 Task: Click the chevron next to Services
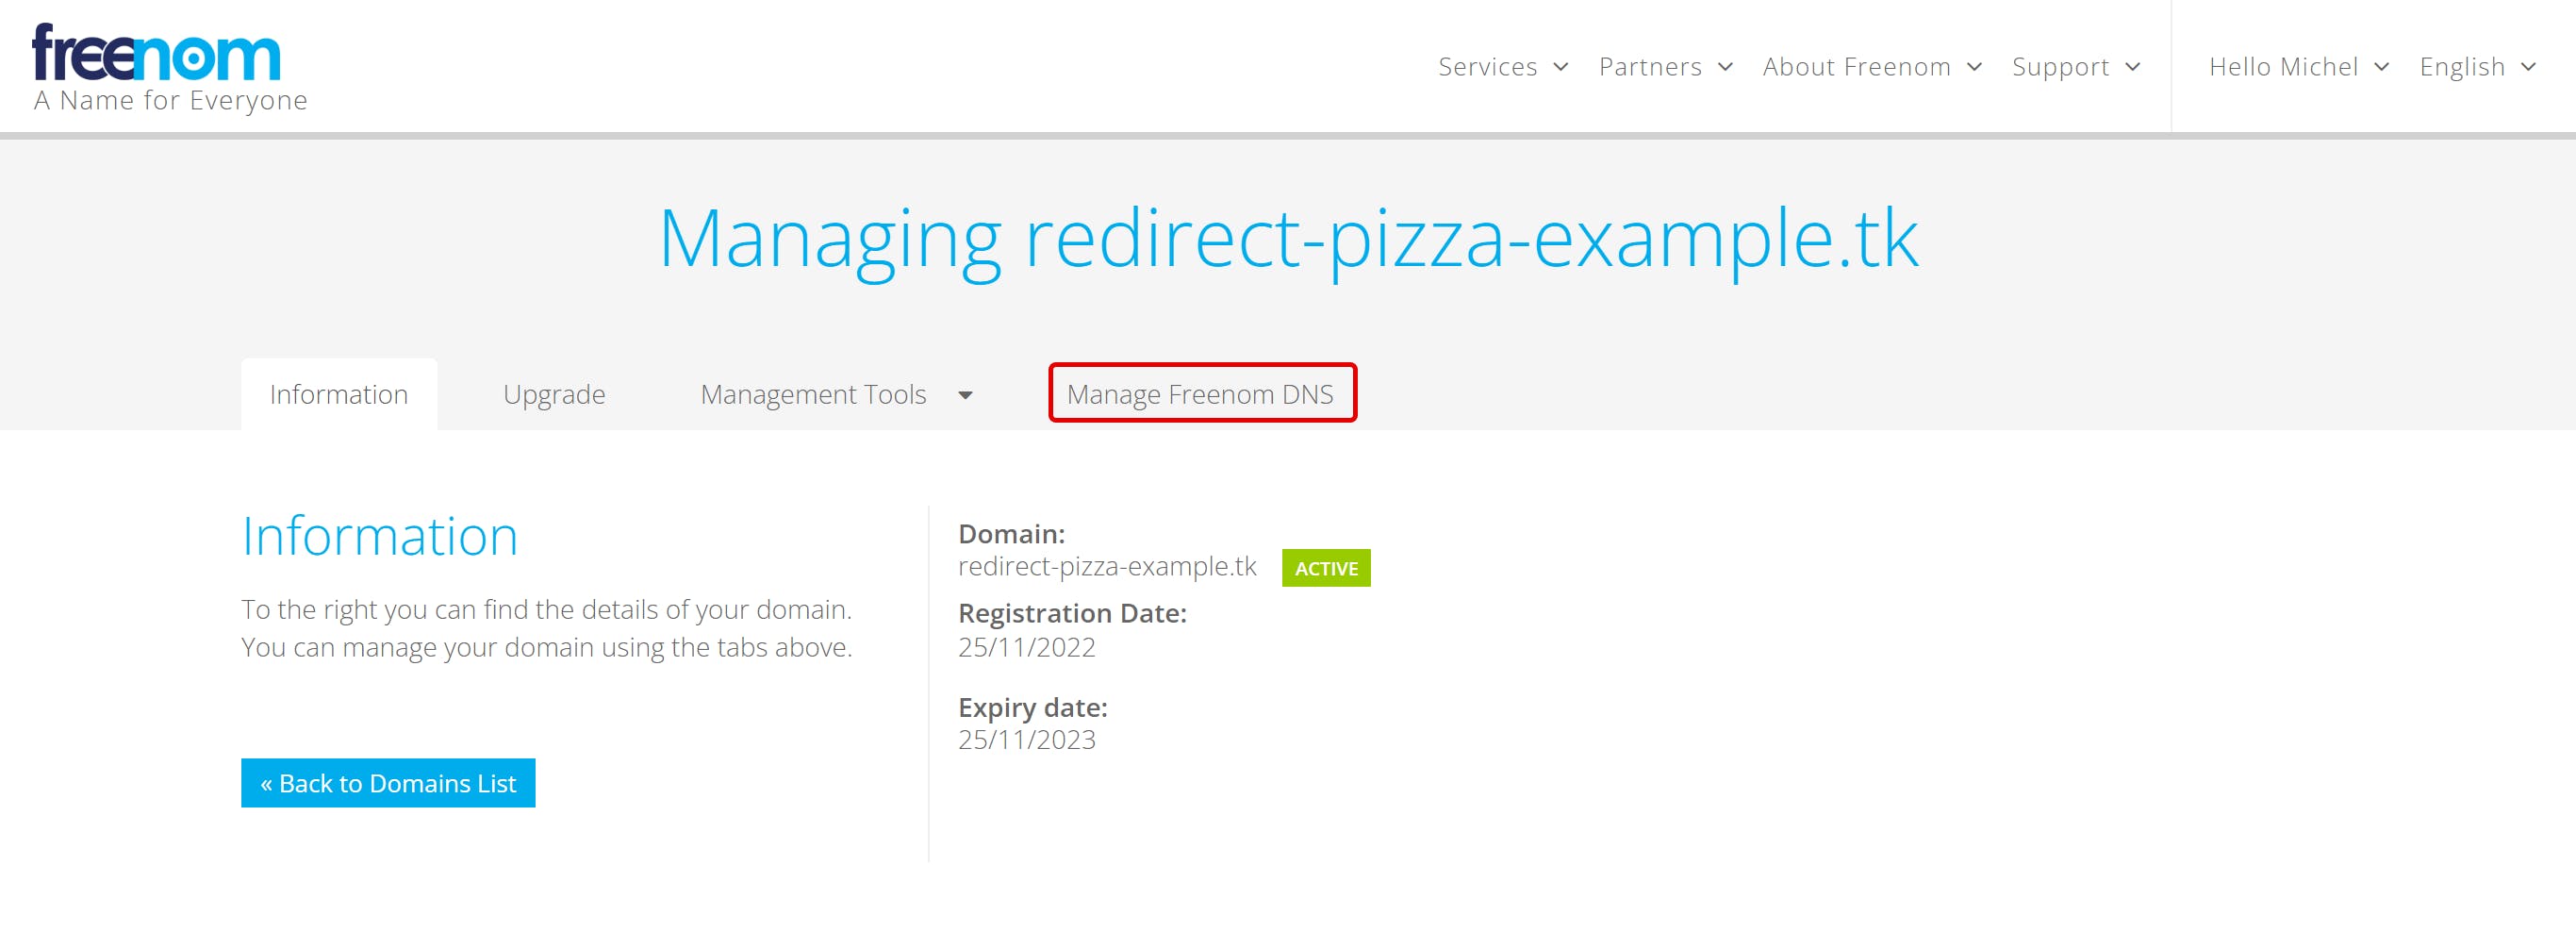point(1560,67)
